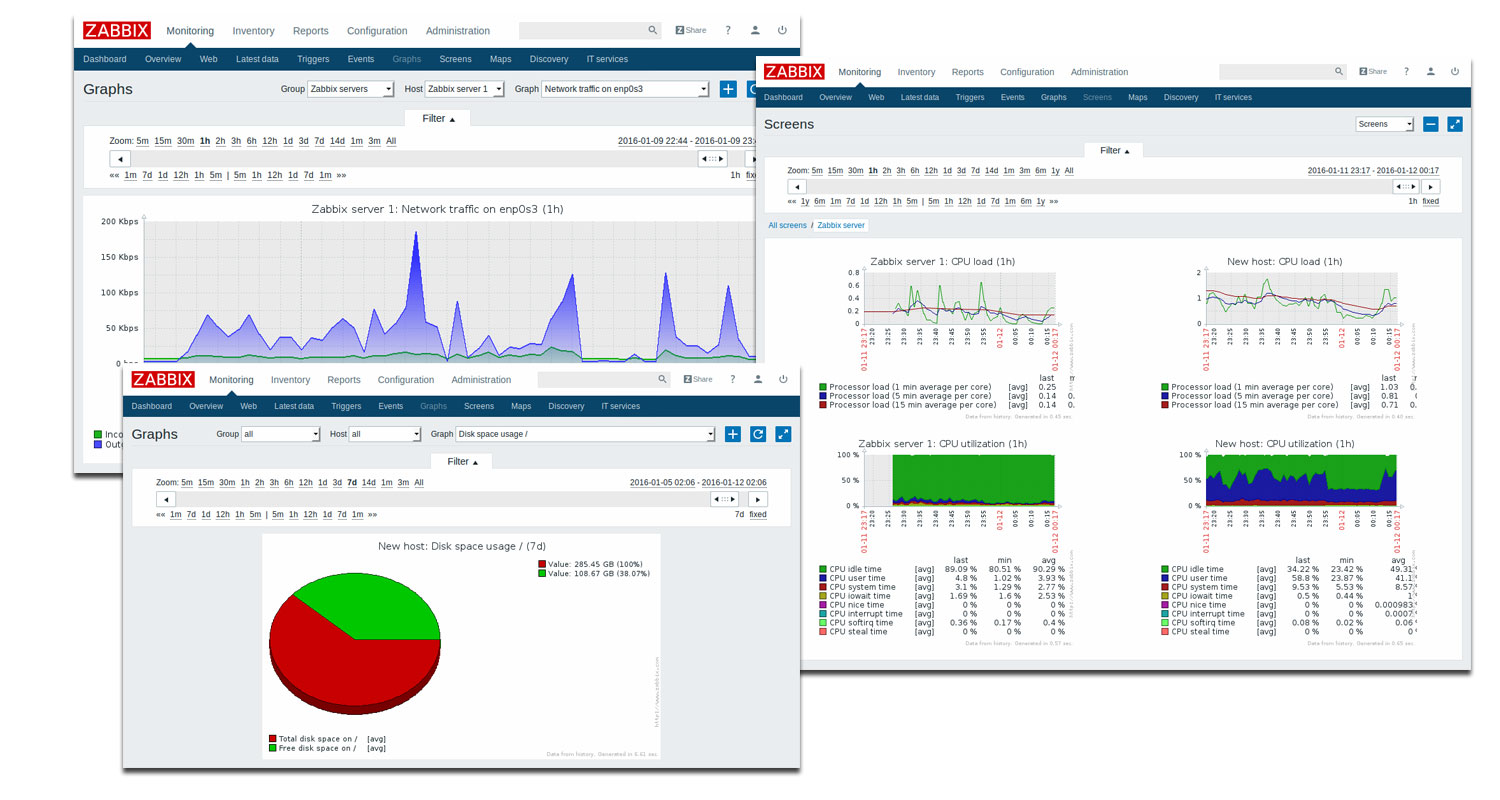The height and width of the screenshot is (800, 1500).
Task: Click the plus icon beside the Disk space usage dropdown
Action: pyautogui.click(x=733, y=434)
